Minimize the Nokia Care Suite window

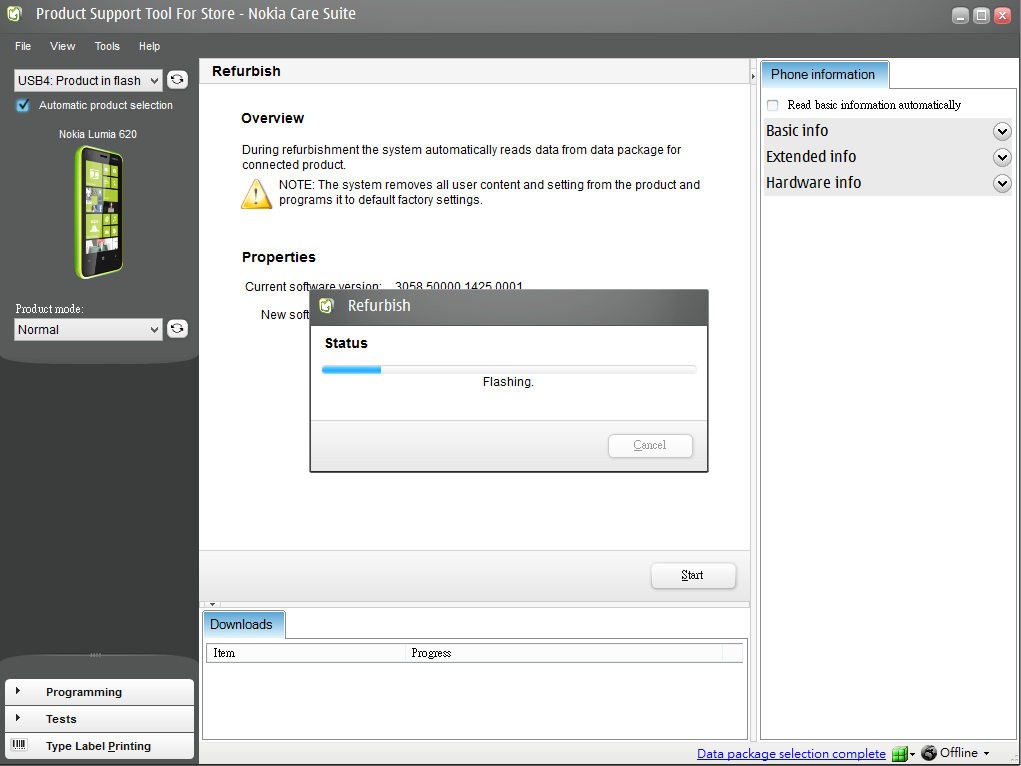pyautogui.click(x=960, y=16)
